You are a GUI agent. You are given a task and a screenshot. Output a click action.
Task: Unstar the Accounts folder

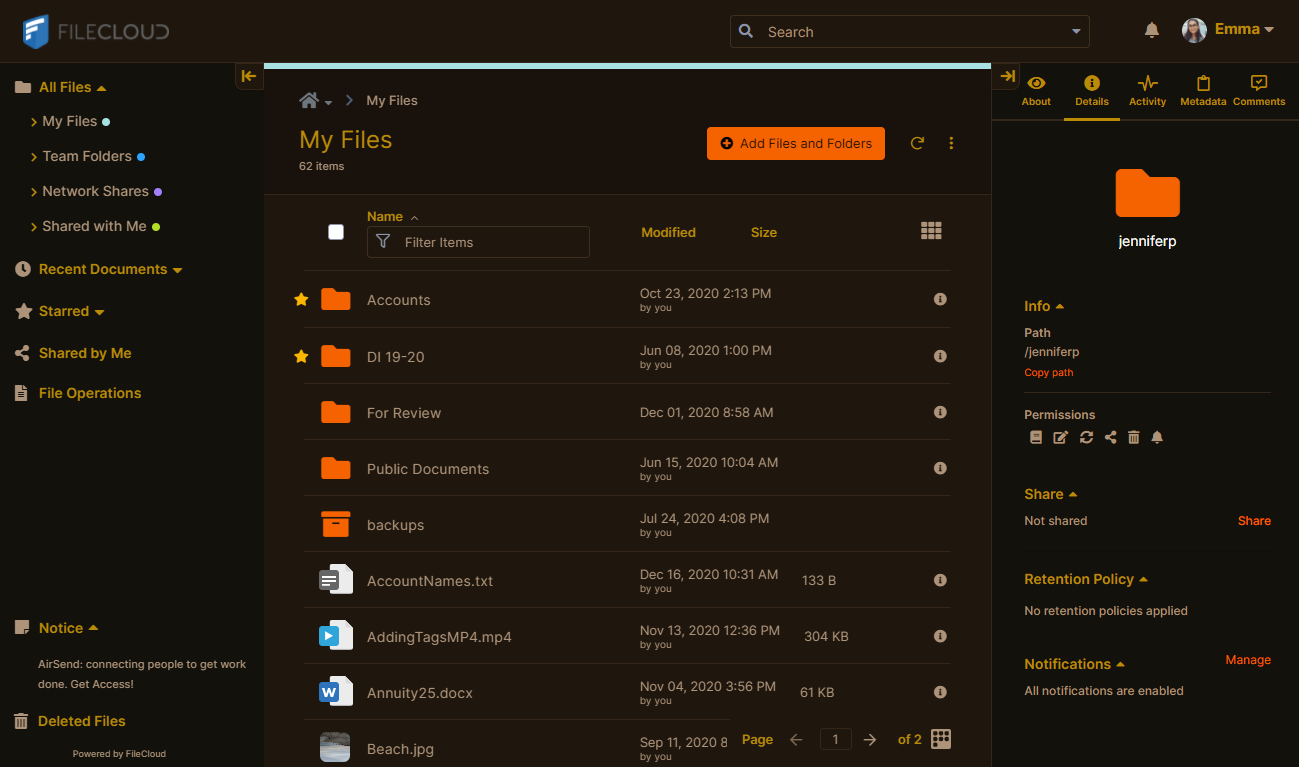click(x=301, y=299)
